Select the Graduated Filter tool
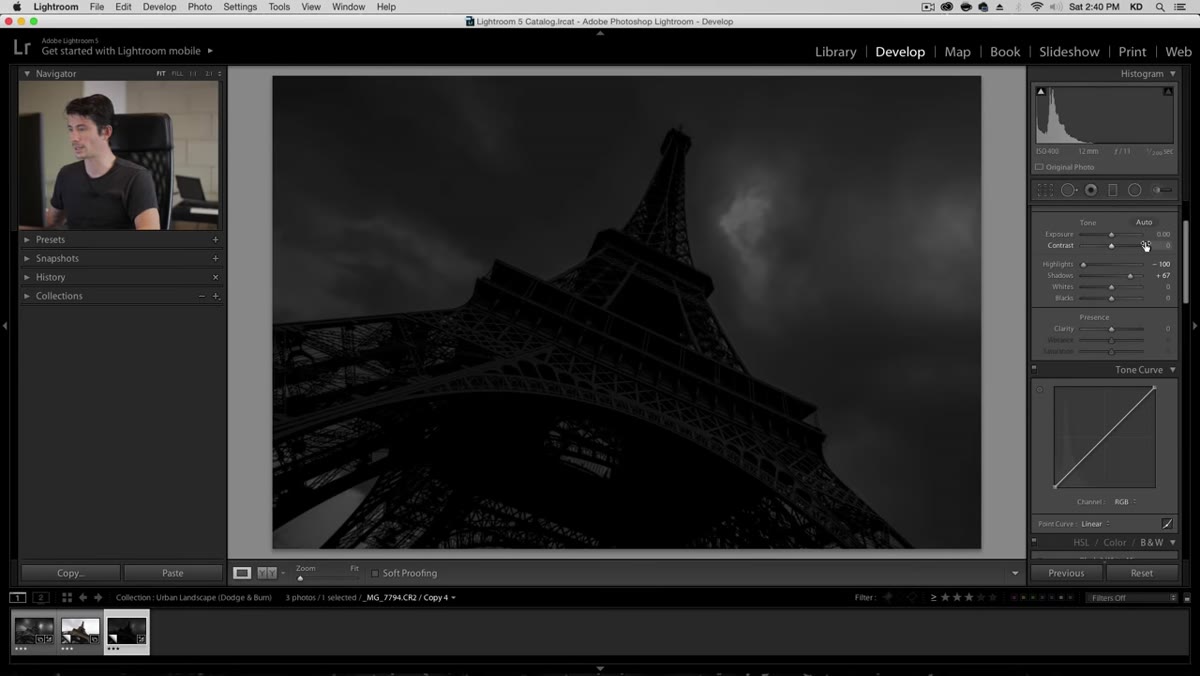The image size is (1200, 676). [x=1112, y=190]
